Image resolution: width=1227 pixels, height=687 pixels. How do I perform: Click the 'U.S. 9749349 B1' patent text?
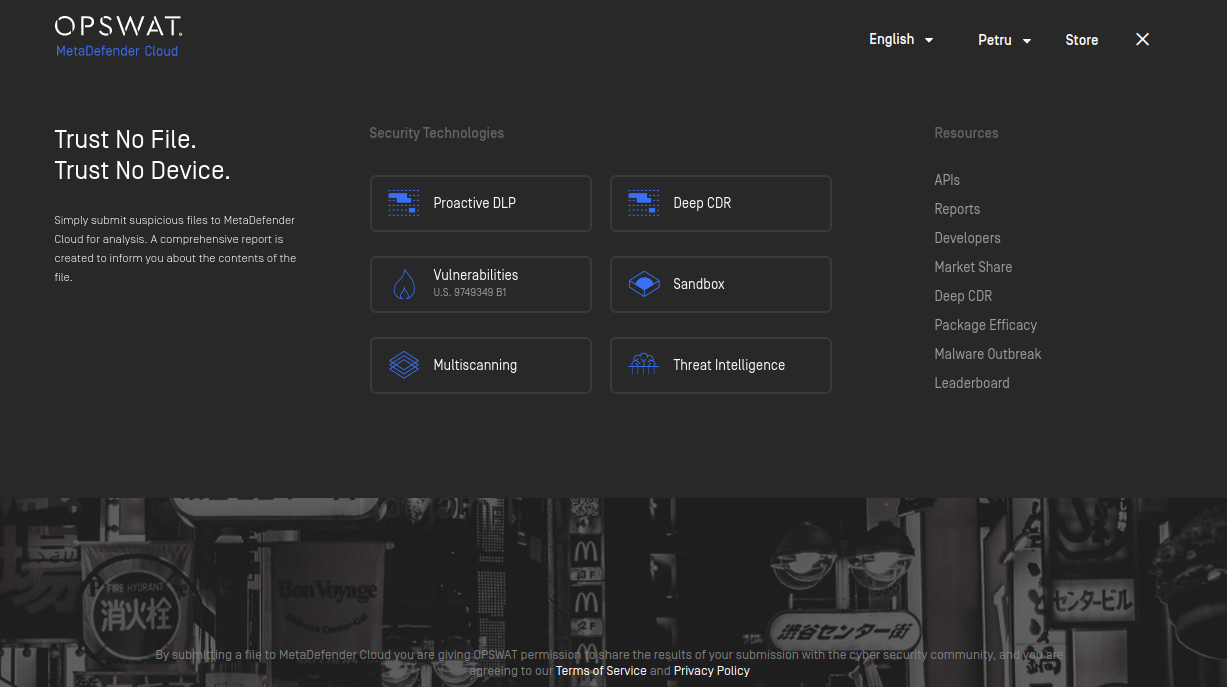coord(470,293)
